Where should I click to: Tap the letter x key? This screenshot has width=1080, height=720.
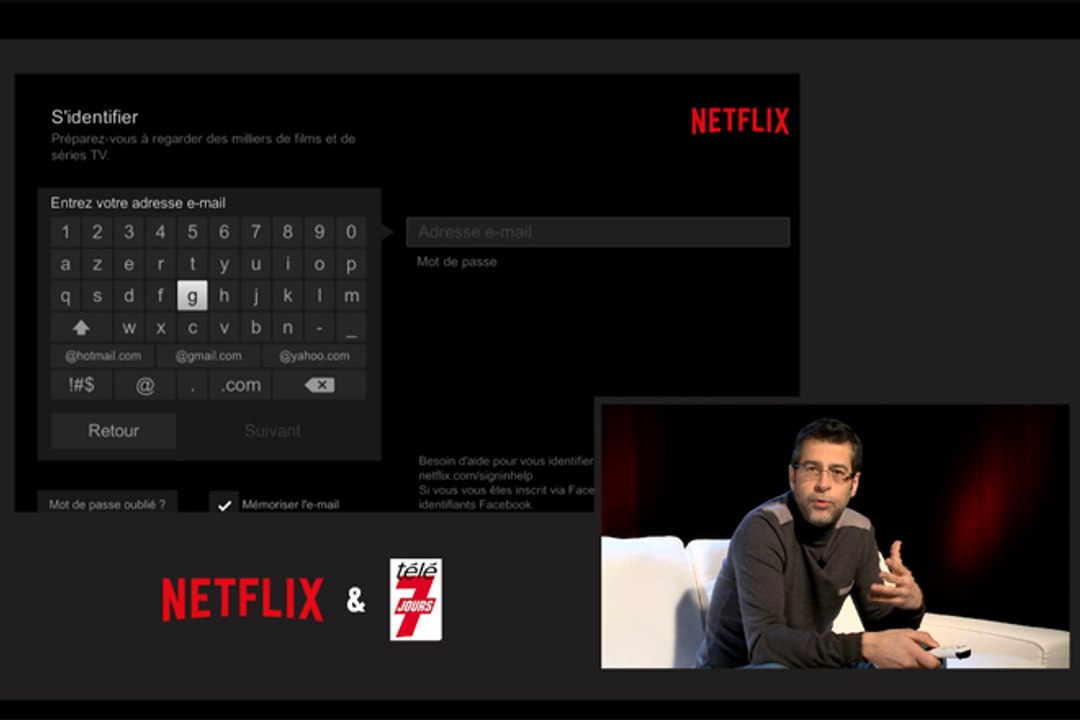click(x=160, y=328)
